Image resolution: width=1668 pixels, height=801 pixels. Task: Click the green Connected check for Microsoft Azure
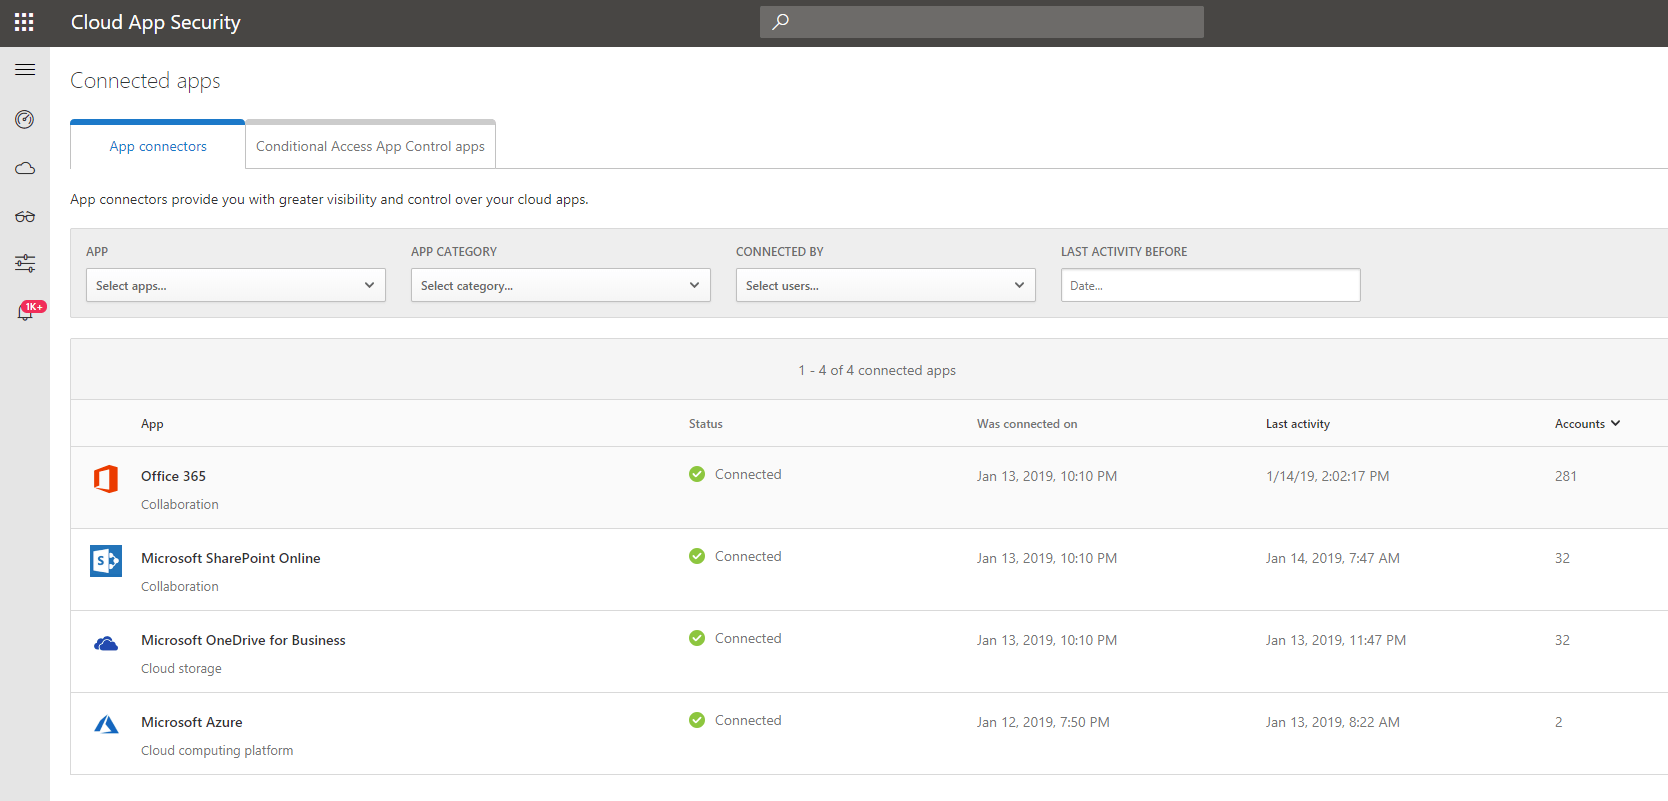tap(697, 720)
